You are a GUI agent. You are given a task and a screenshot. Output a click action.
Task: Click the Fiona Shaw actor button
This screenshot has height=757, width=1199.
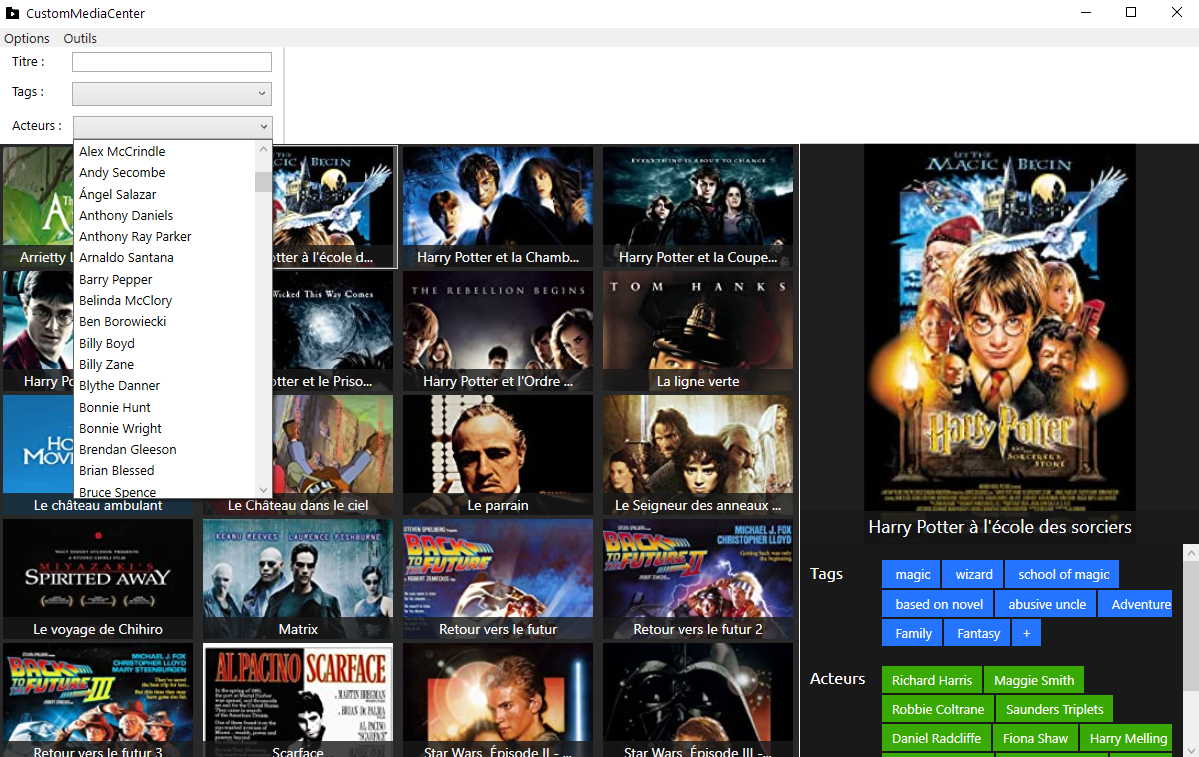pyautogui.click(x=1035, y=738)
